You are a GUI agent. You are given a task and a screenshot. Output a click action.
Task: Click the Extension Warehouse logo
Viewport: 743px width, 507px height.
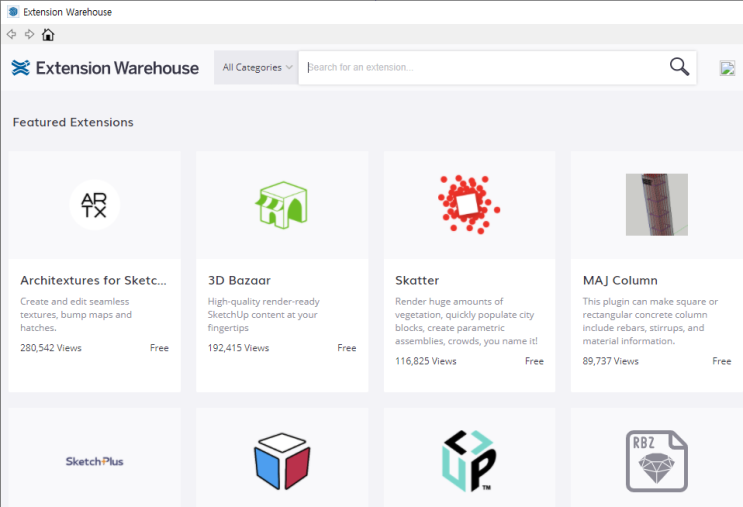click(105, 68)
